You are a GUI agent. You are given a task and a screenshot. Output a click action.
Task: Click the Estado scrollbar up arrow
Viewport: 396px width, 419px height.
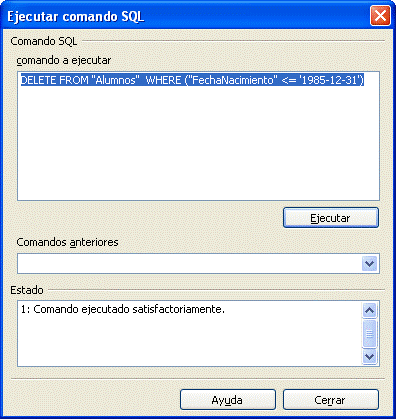coord(369,311)
